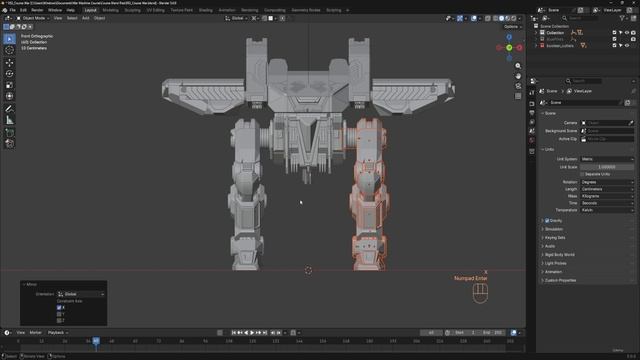
Task: Open the Temperature units dropdown
Action: click(607, 210)
